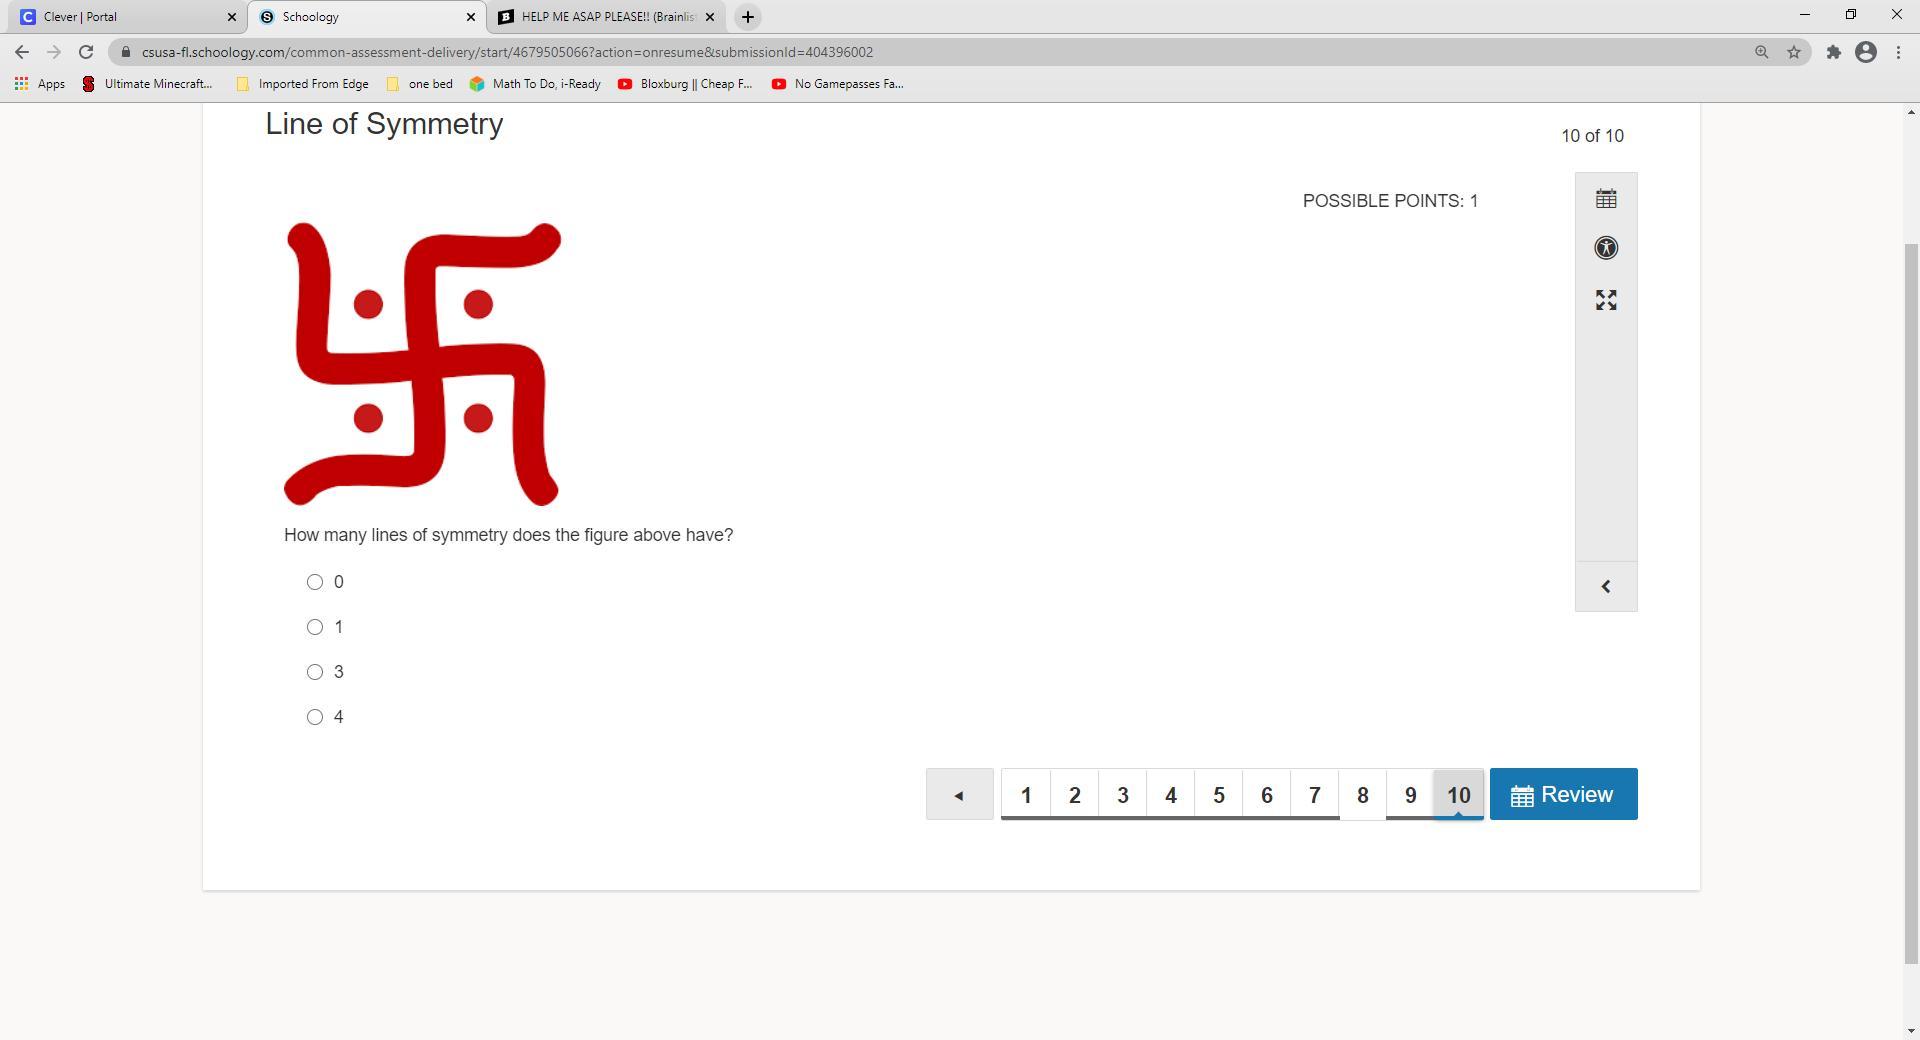Select answer option 1

tap(315, 627)
